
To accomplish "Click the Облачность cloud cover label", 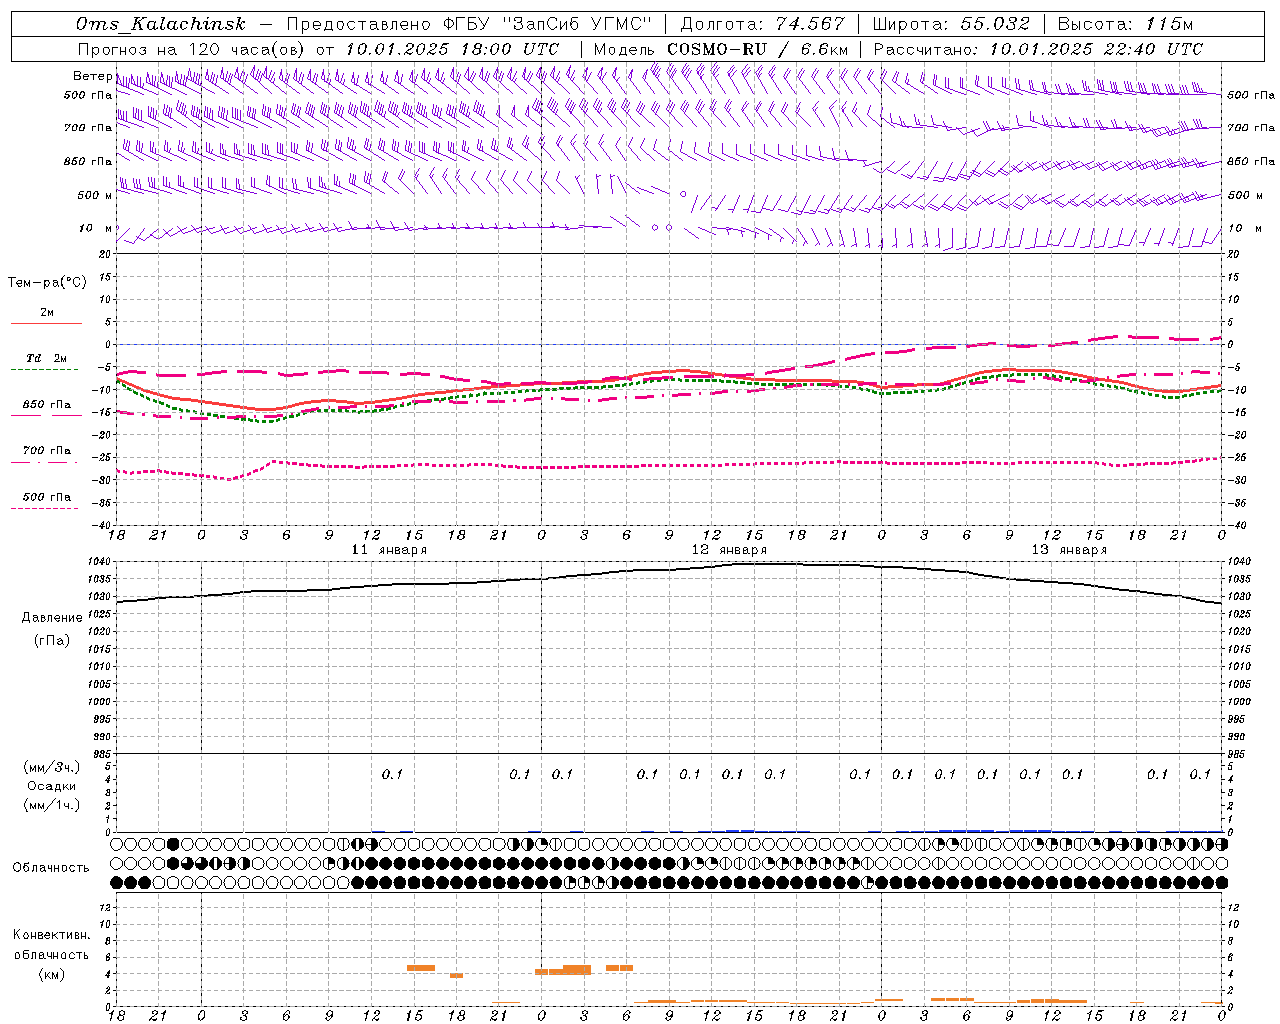I will (x=51, y=868).
